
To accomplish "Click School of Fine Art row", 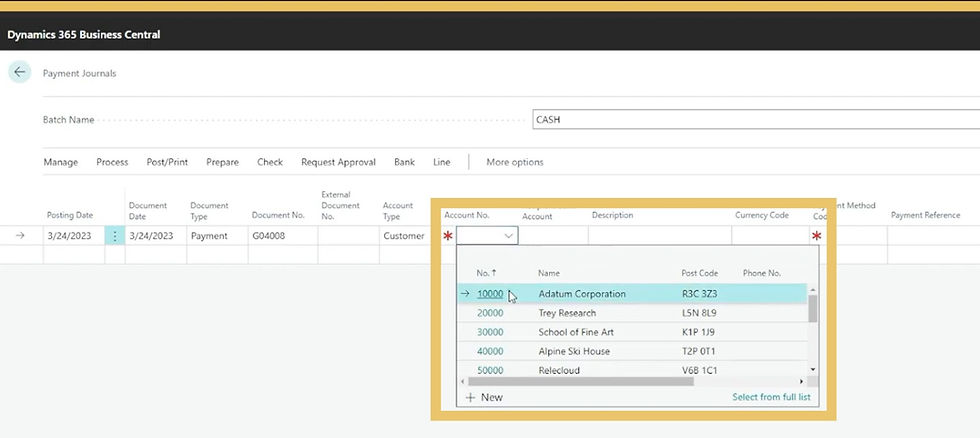I will (632, 332).
